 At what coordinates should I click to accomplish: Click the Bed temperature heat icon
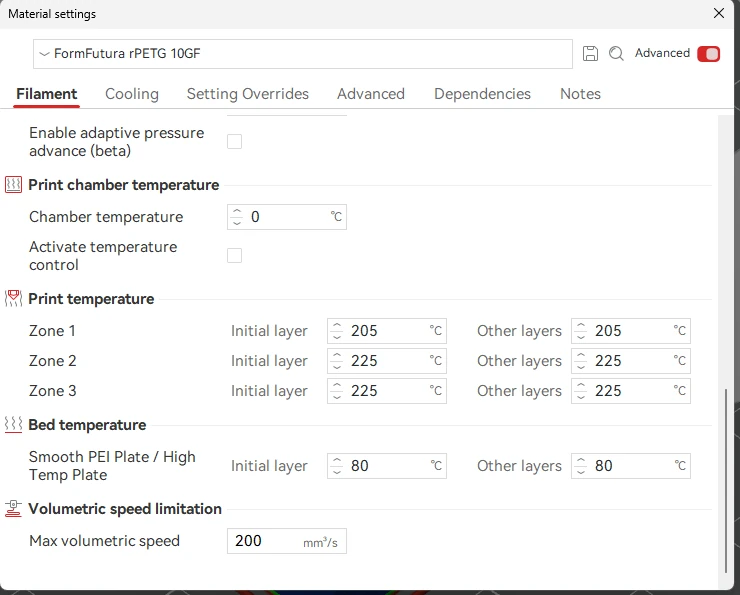tap(13, 425)
